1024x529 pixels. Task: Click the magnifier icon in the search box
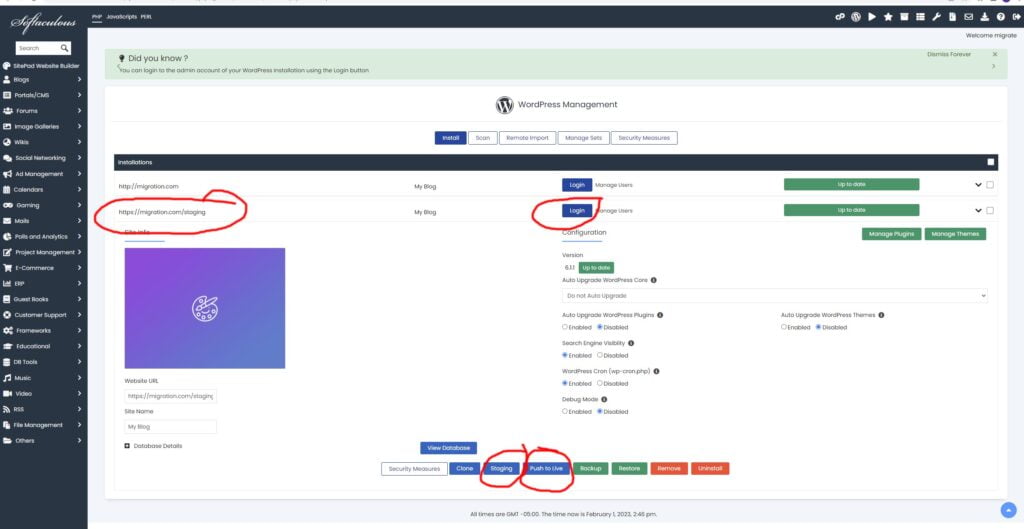pos(64,48)
